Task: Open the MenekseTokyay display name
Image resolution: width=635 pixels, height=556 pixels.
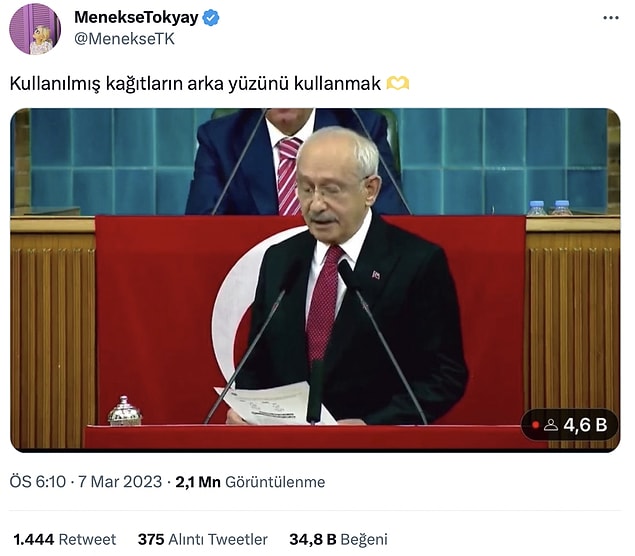Action: coord(136,17)
